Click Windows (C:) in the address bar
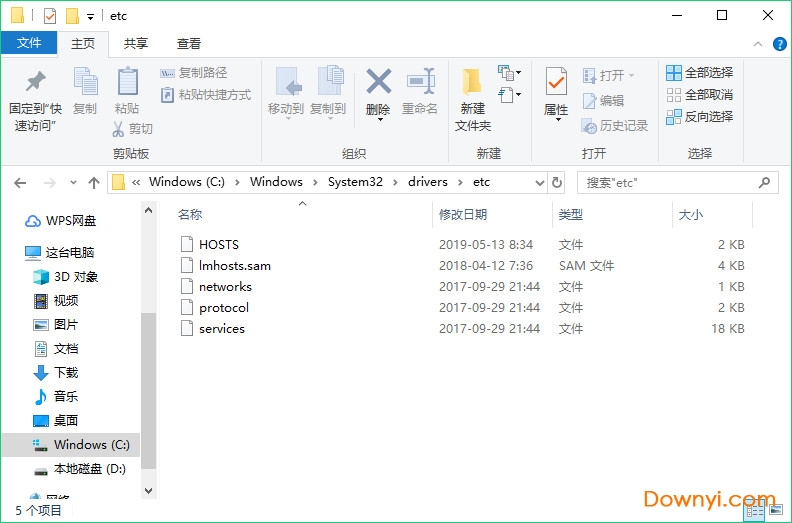 point(187,182)
